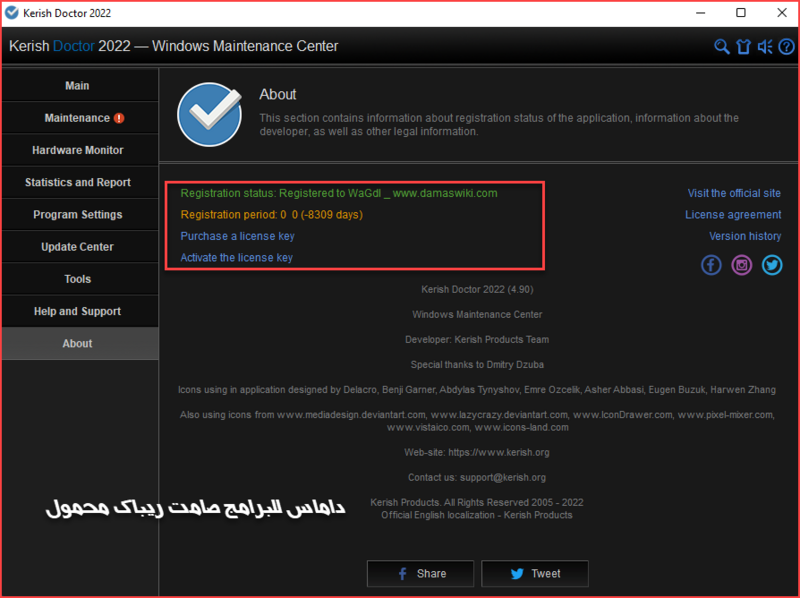Viewport: 800px width, 598px height.
Task: Toggle the sound speaker icon in header
Action: [x=765, y=47]
